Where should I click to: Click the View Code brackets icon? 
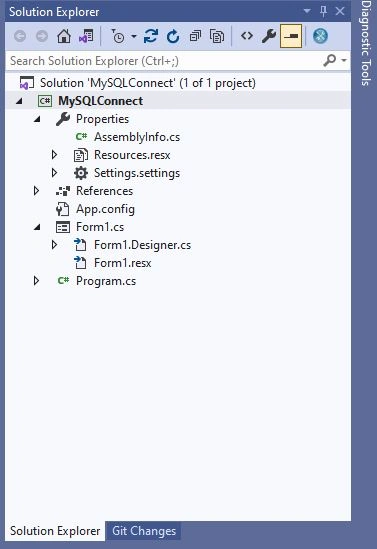tap(247, 36)
